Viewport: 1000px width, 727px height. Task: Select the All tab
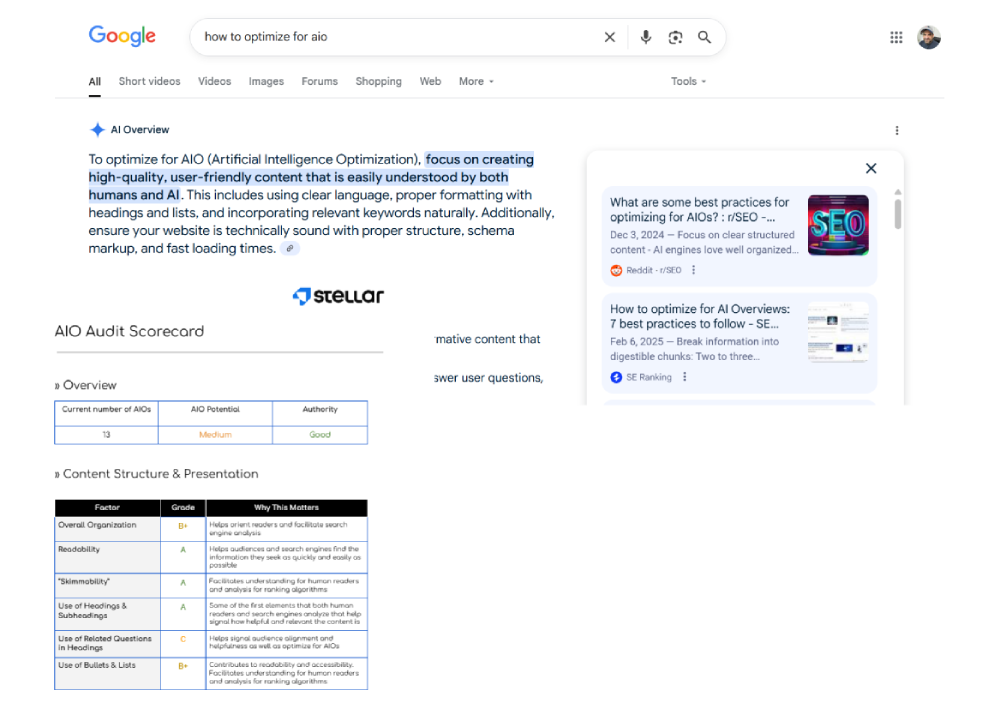(x=94, y=82)
